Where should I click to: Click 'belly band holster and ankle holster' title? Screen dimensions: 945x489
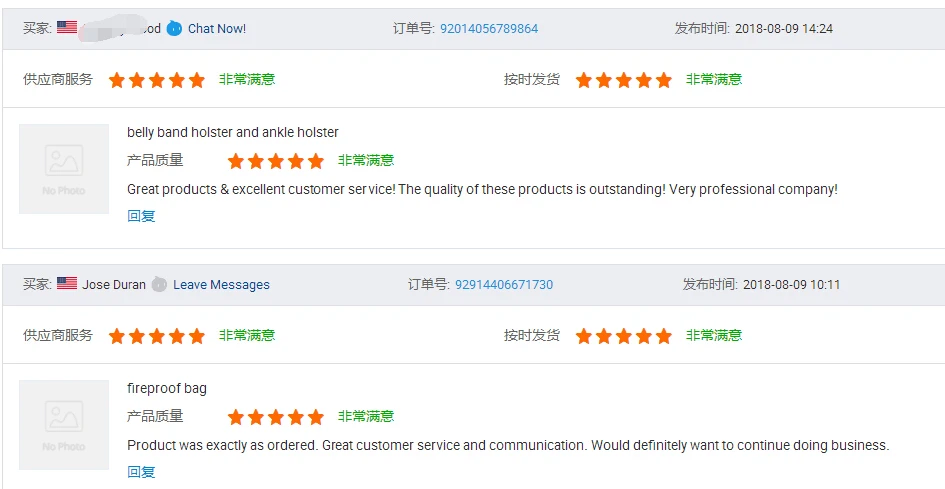coord(233,132)
